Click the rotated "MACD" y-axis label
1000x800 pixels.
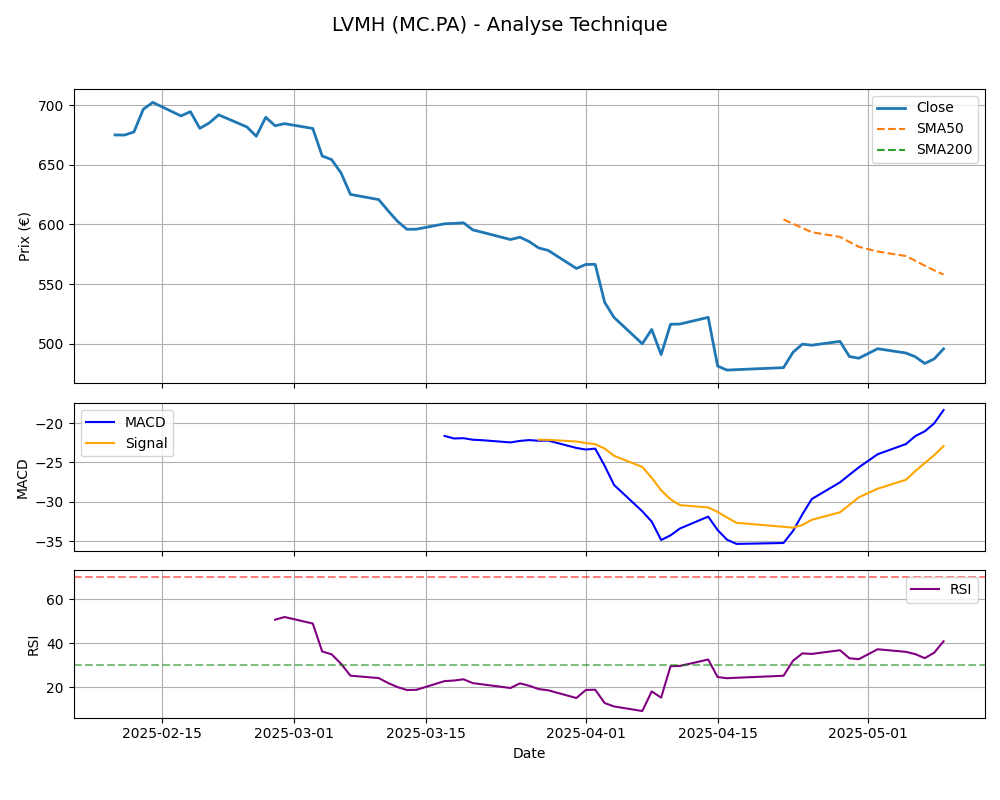[22, 478]
